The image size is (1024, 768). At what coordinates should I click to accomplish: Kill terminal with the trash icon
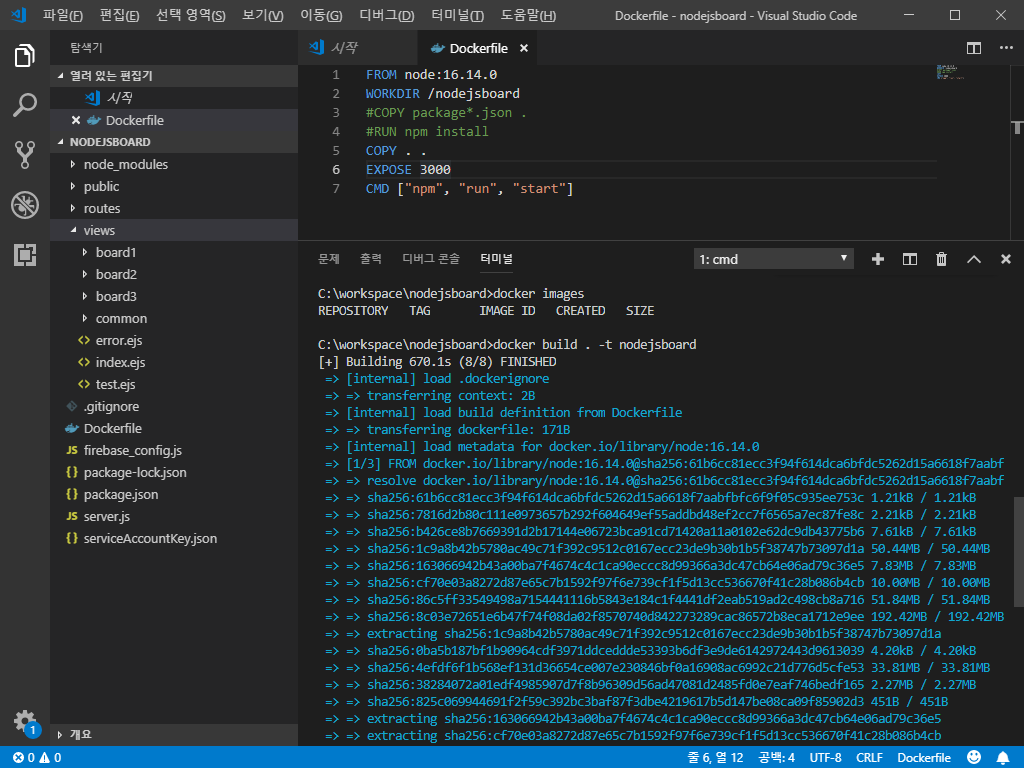click(x=941, y=259)
